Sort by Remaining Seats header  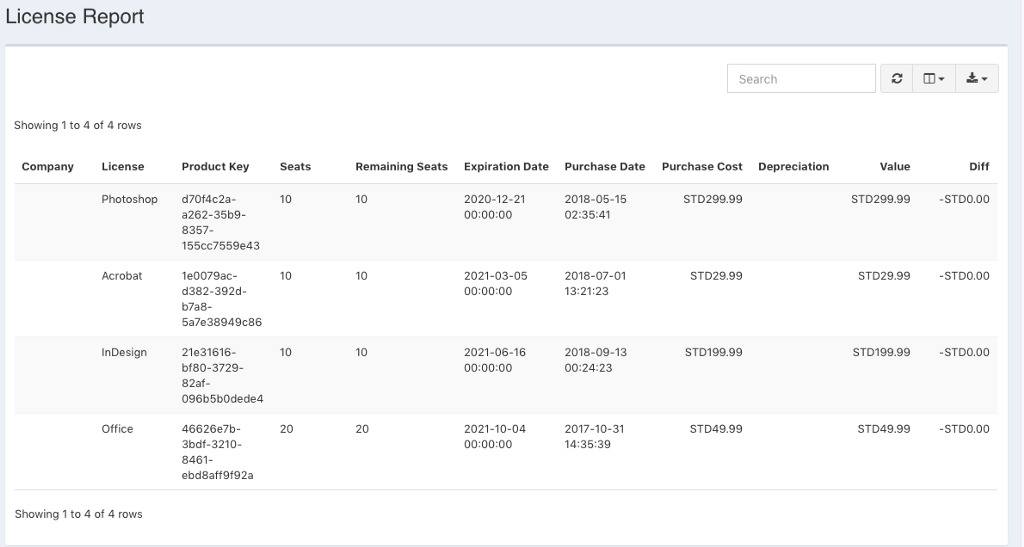tap(401, 167)
